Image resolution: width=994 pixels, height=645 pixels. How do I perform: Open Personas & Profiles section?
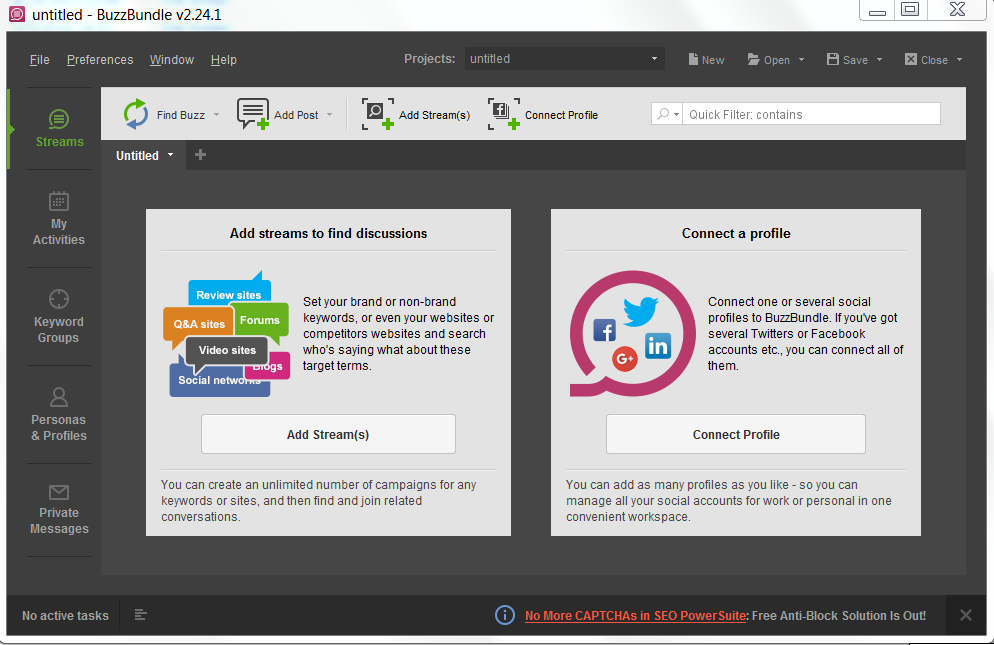[59, 414]
